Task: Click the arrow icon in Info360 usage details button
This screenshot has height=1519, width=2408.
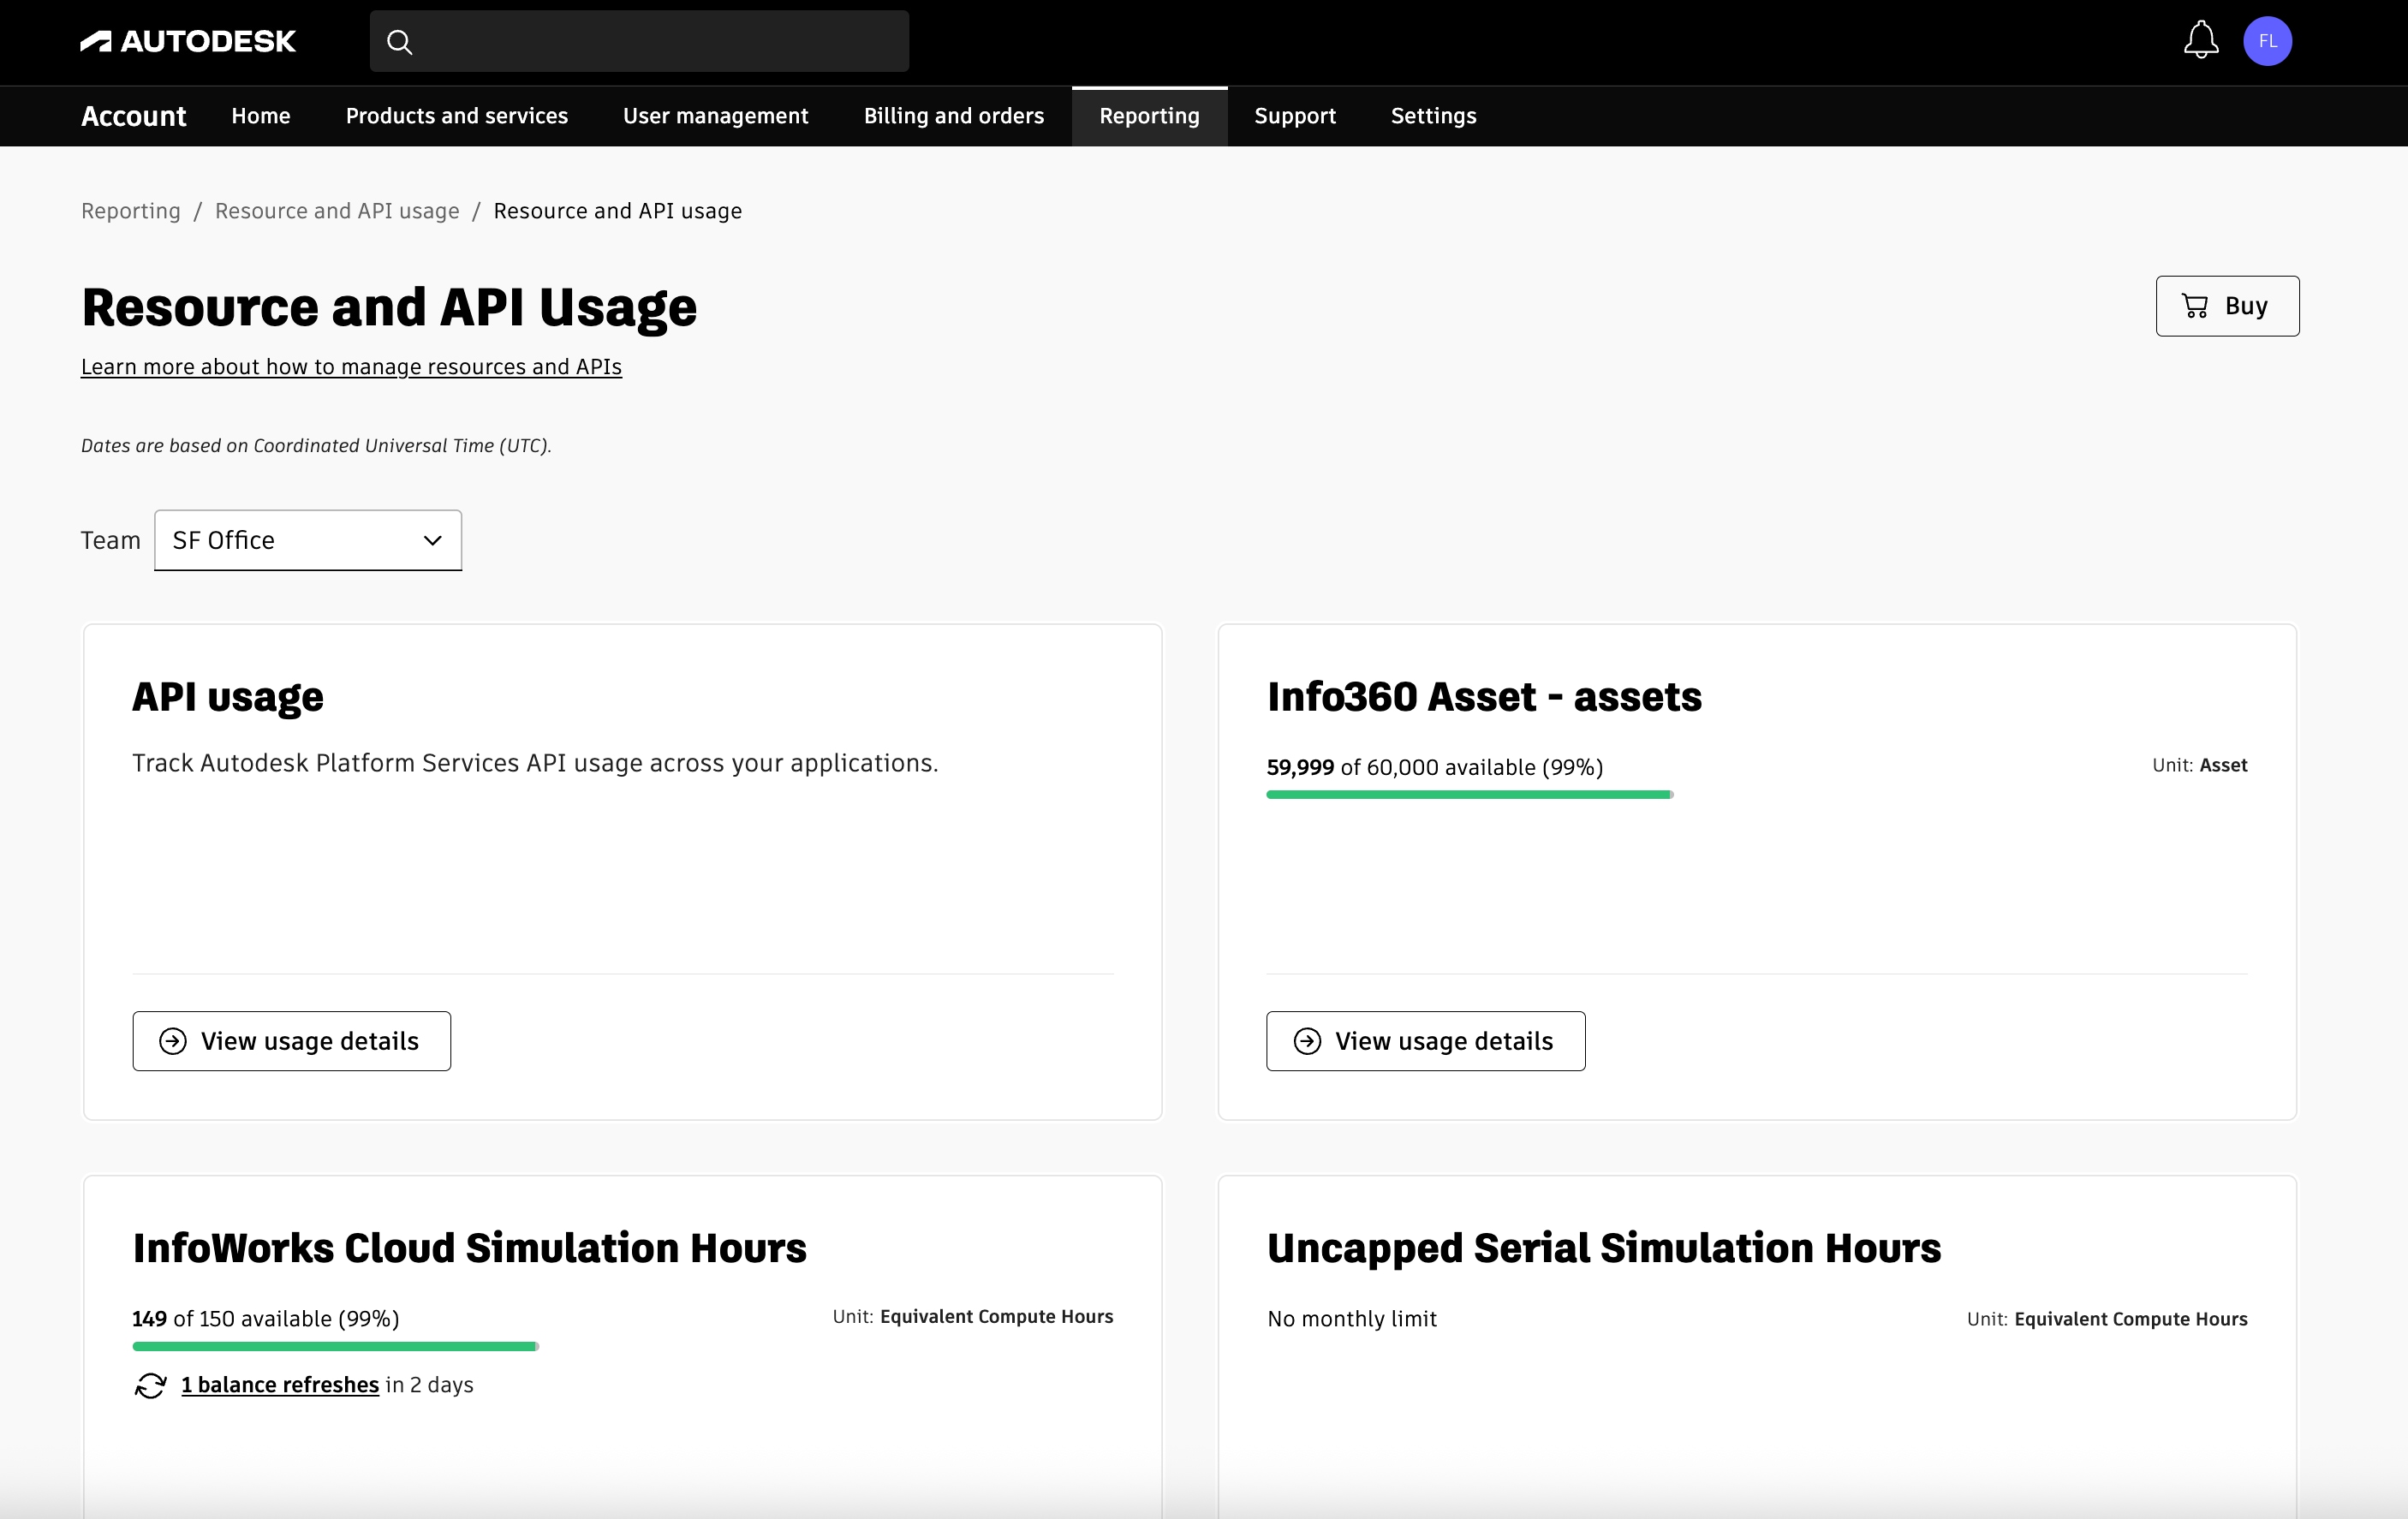Action: [1306, 1041]
